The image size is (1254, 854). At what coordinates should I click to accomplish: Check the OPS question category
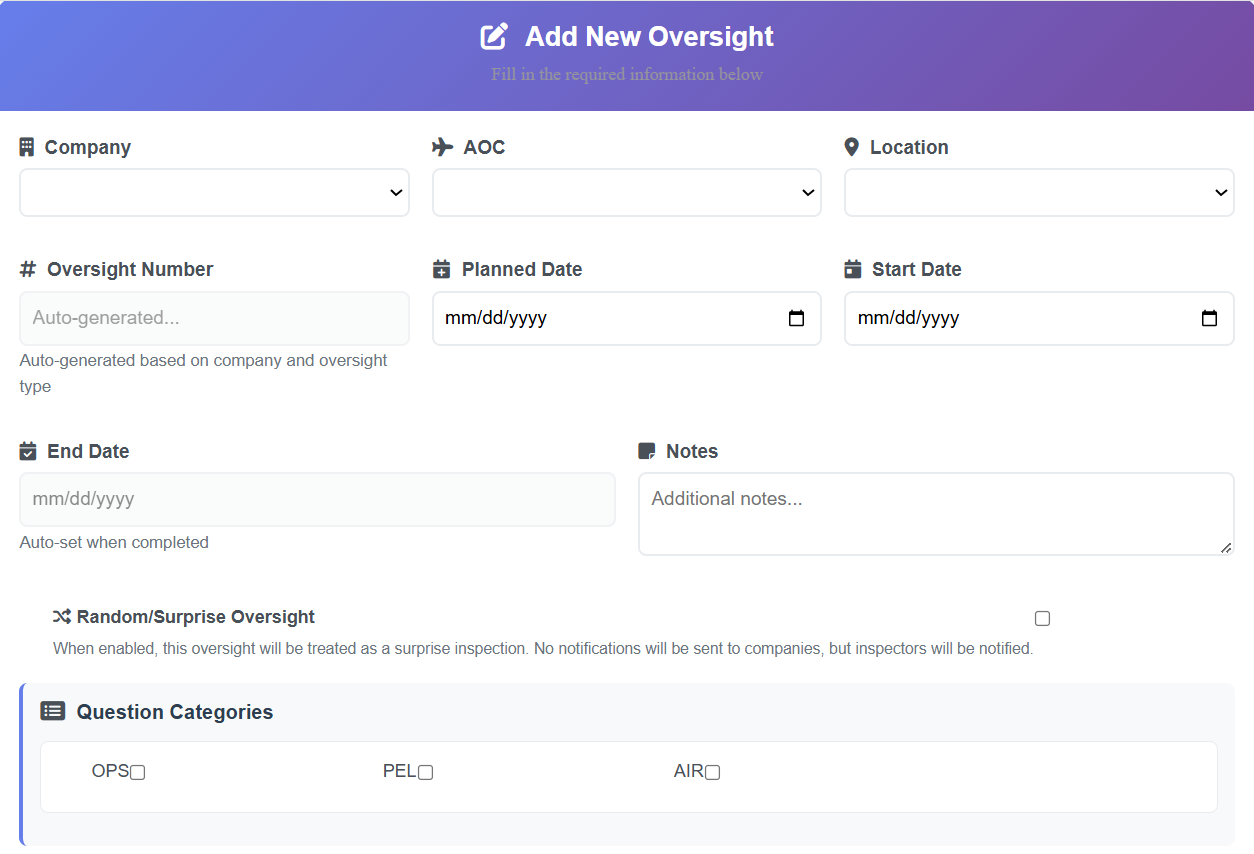[138, 772]
